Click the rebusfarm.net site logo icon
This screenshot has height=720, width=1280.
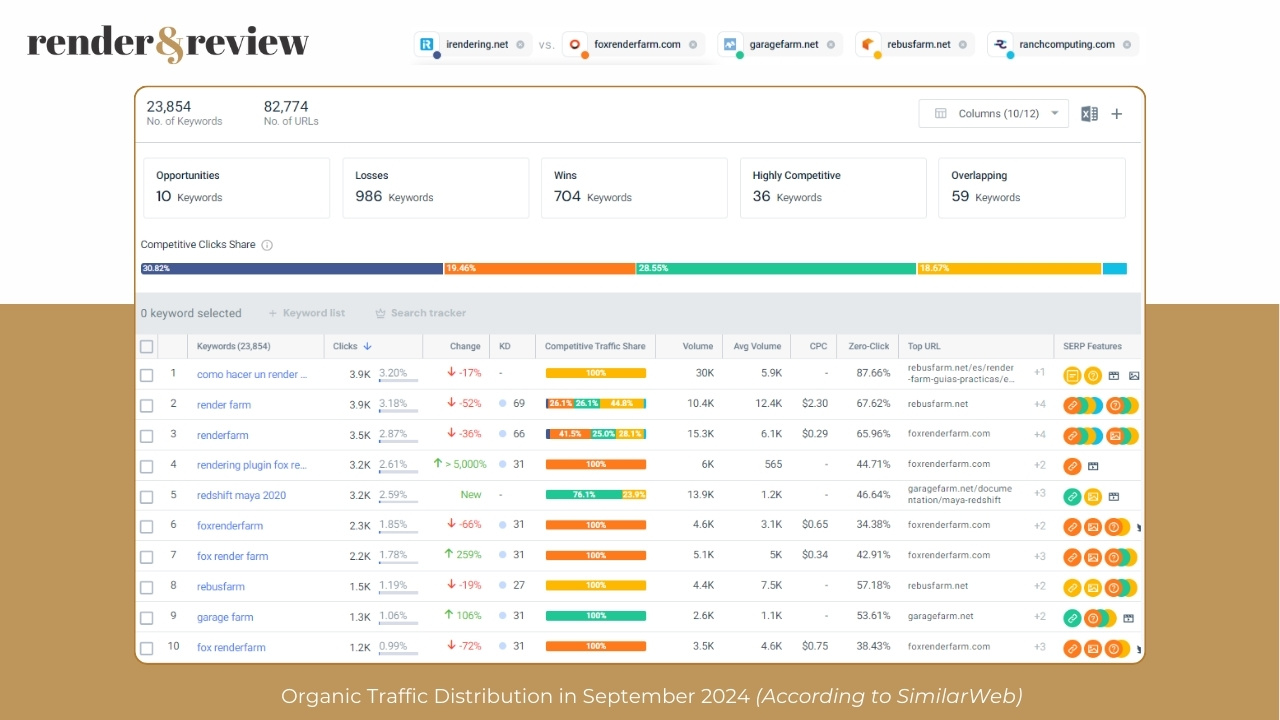(x=868, y=44)
